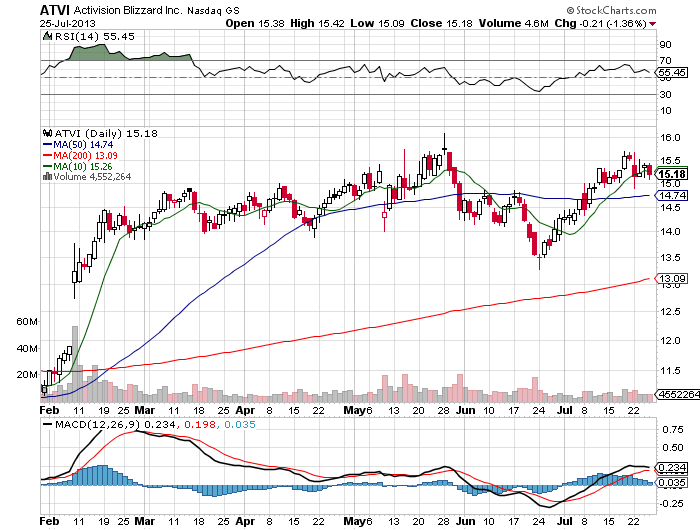
Task: Click the red 13.09 tag on price axis
Action: [671, 279]
